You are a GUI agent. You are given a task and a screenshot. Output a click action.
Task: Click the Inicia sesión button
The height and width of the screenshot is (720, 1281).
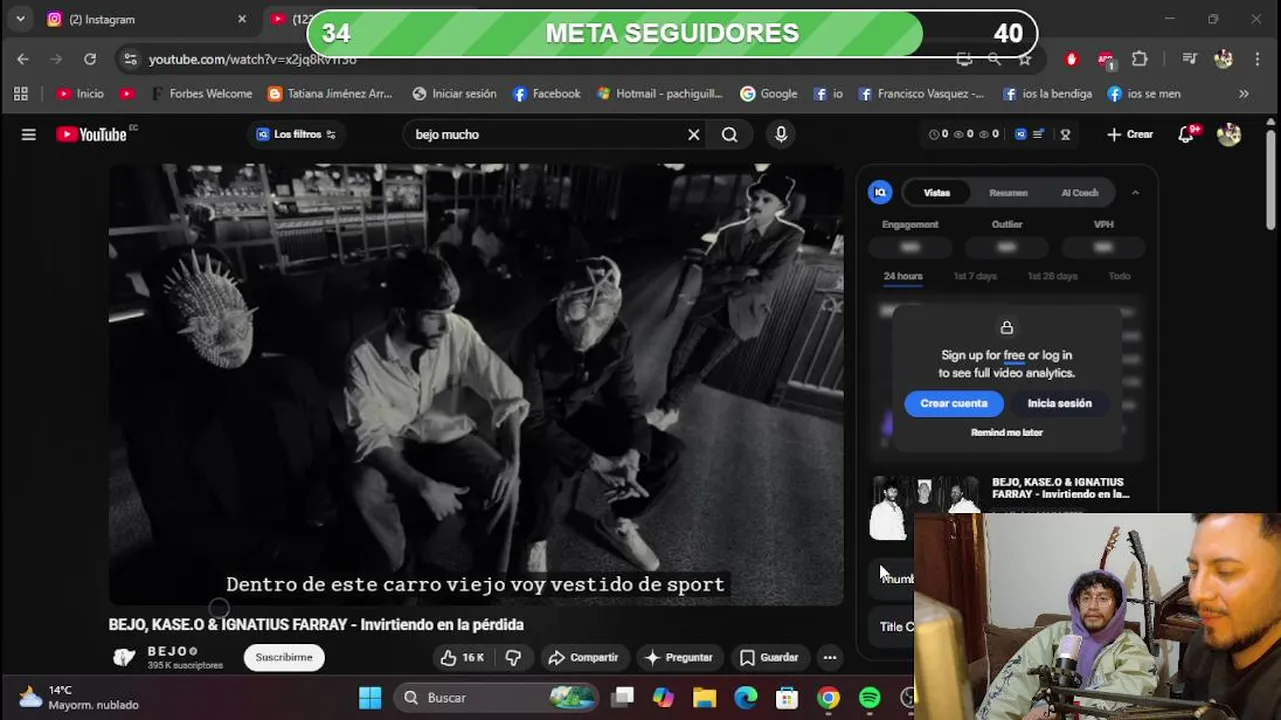click(1060, 403)
